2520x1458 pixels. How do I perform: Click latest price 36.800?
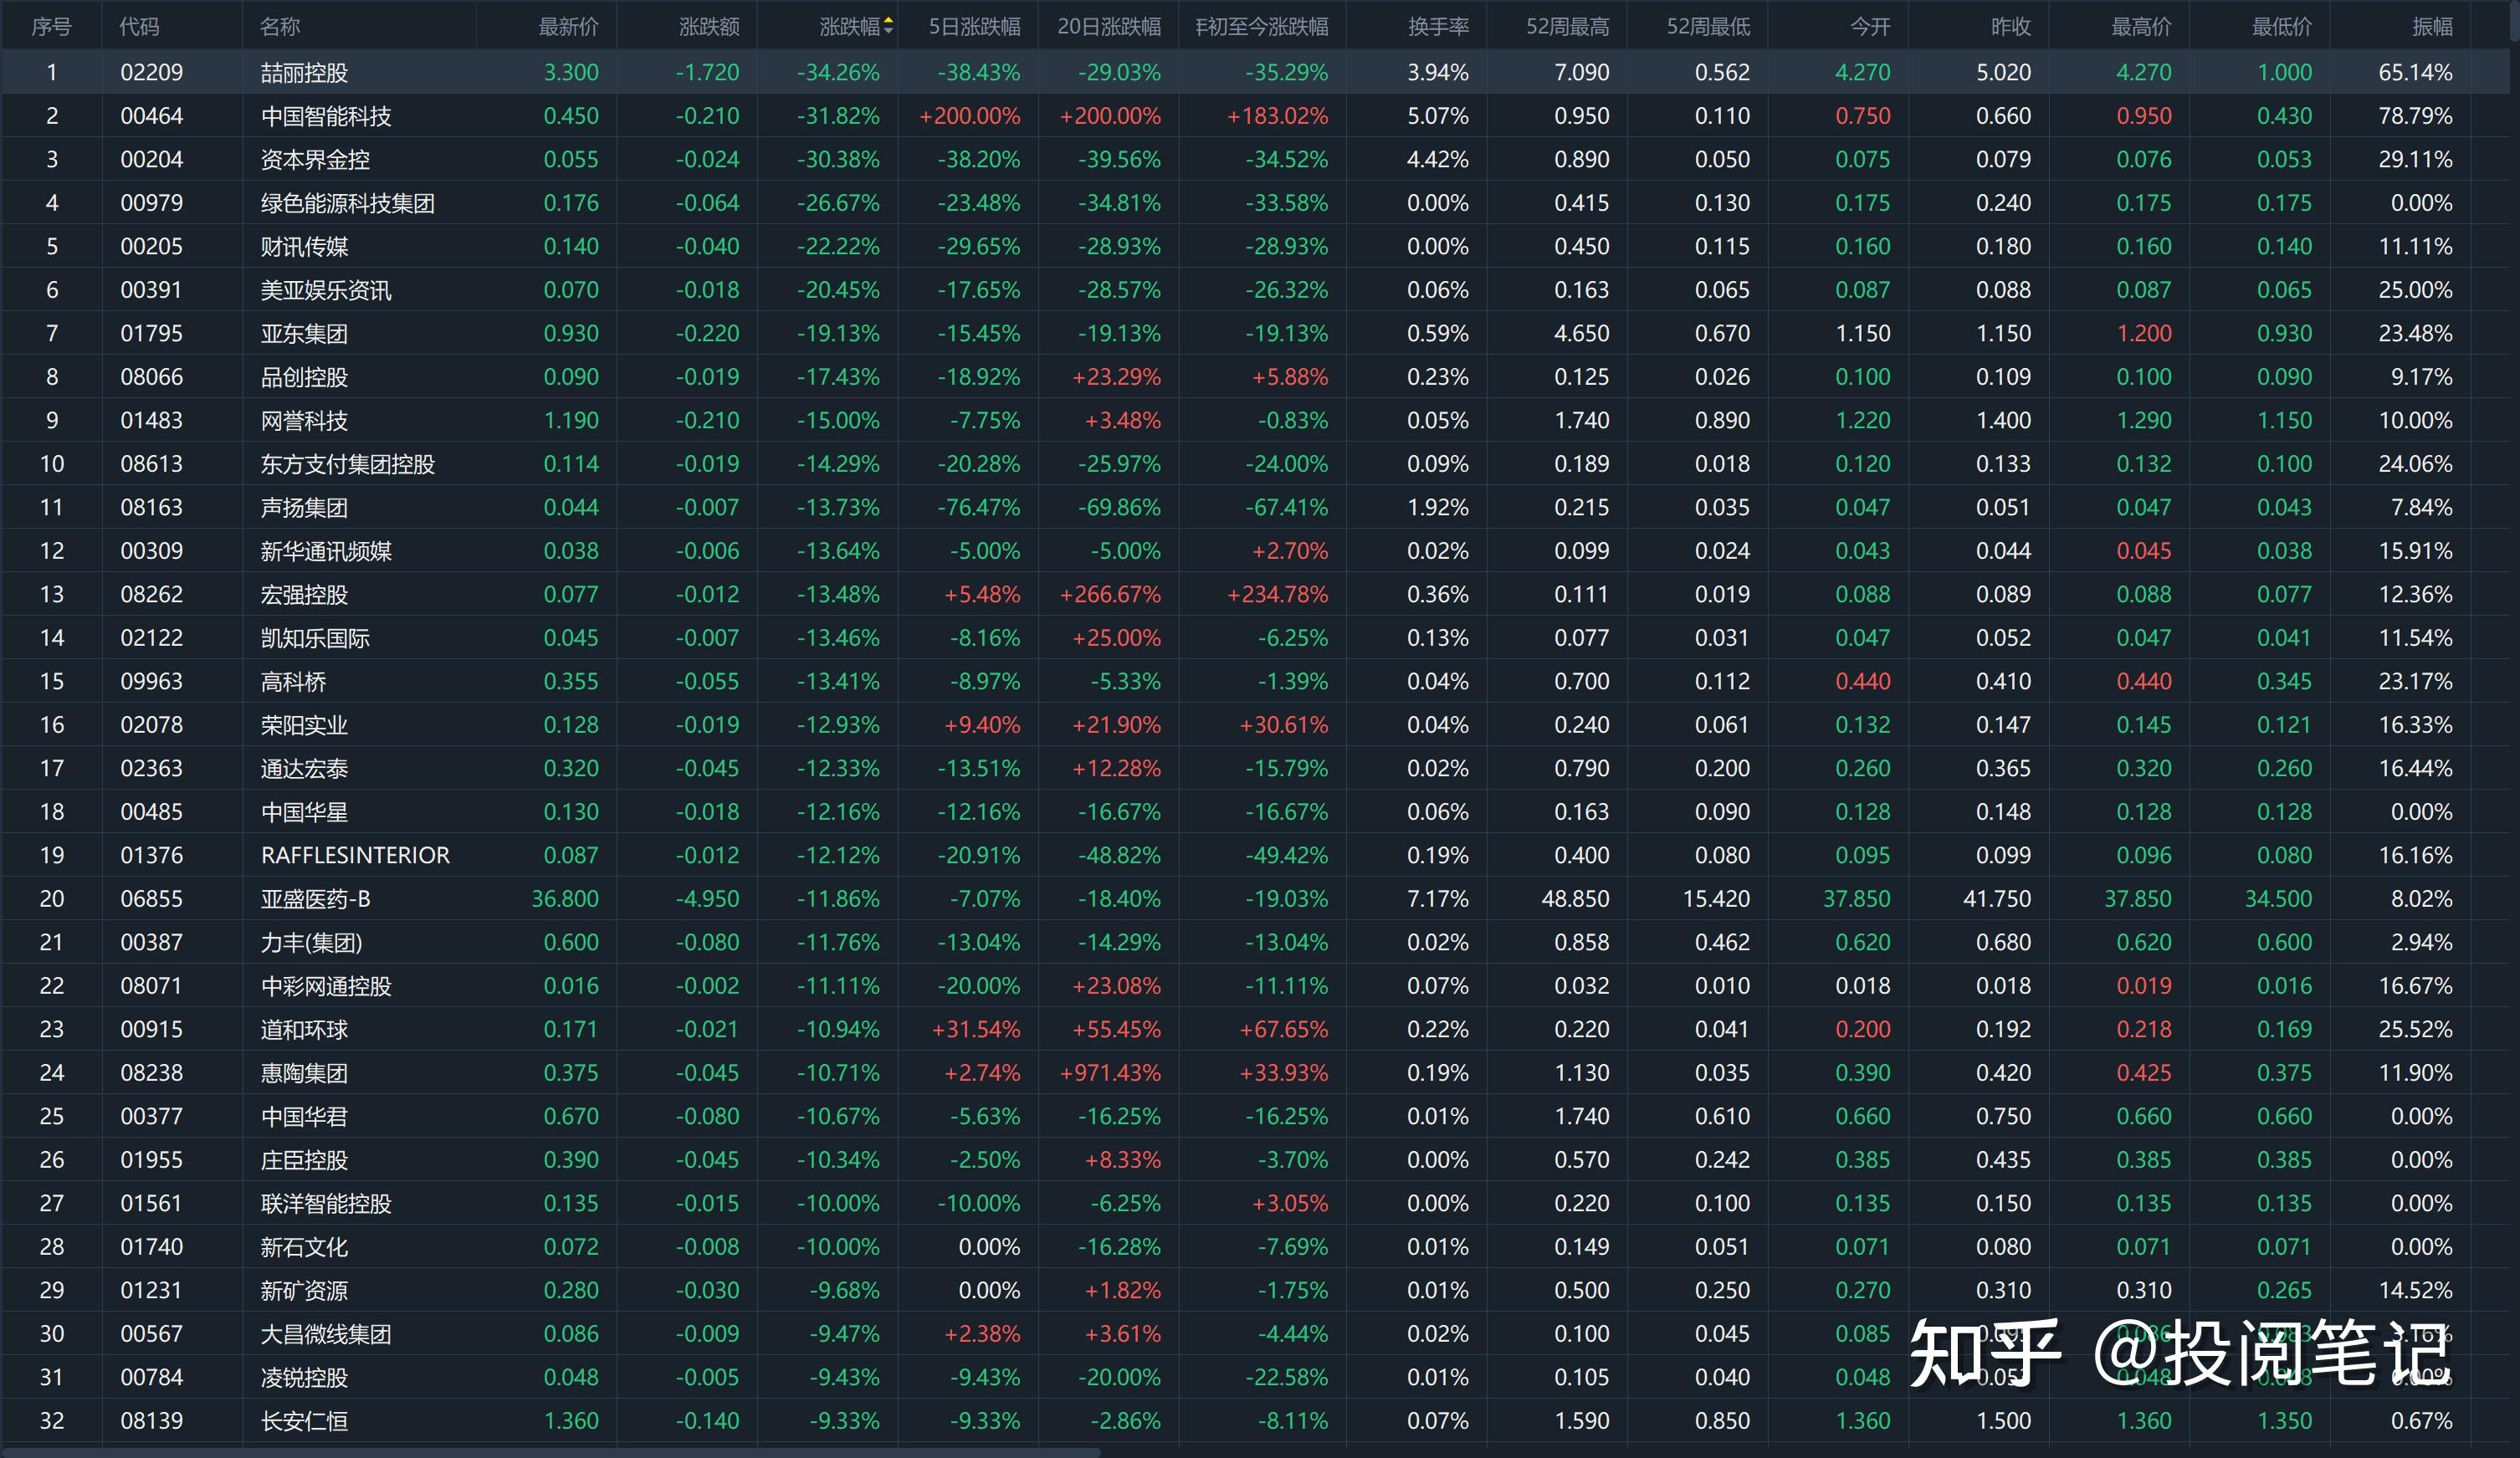pyautogui.click(x=565, y=899)
